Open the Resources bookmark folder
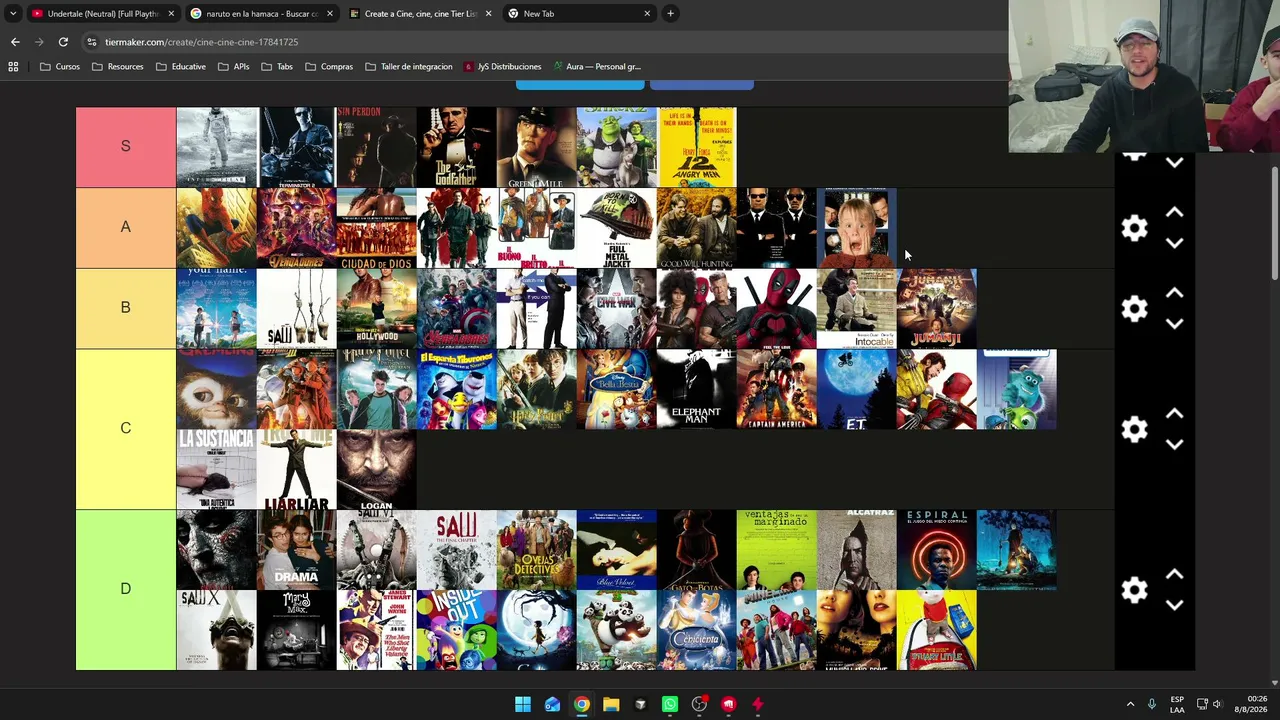This screenshot has height=720, width=1280. pyautogui.click(x=117, y=67)
